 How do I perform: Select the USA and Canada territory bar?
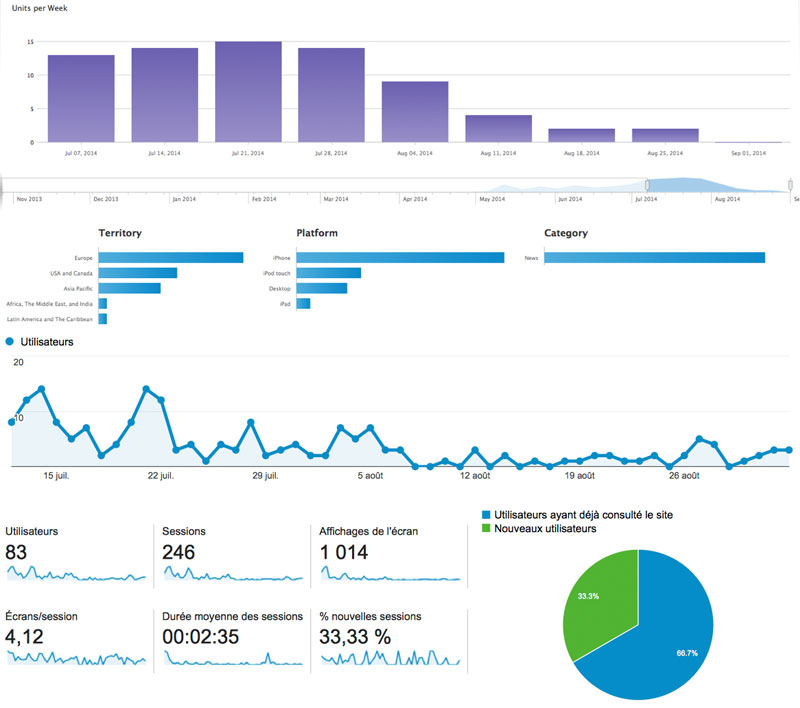(x=138, y=273)
